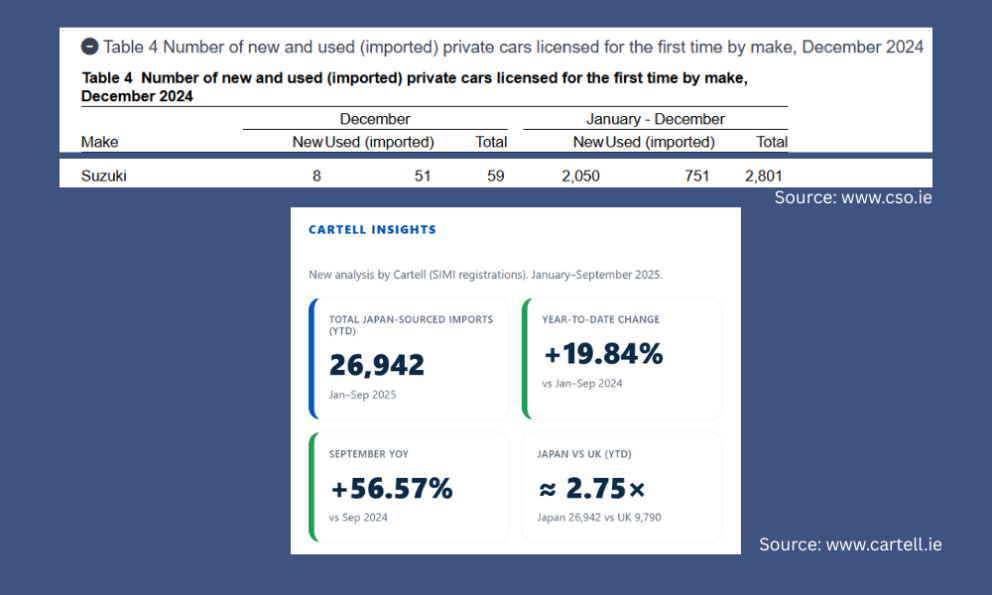The image size is (992, 595).
Task: Click Suzuki's December new cars value 8
Action: [316, 176]
